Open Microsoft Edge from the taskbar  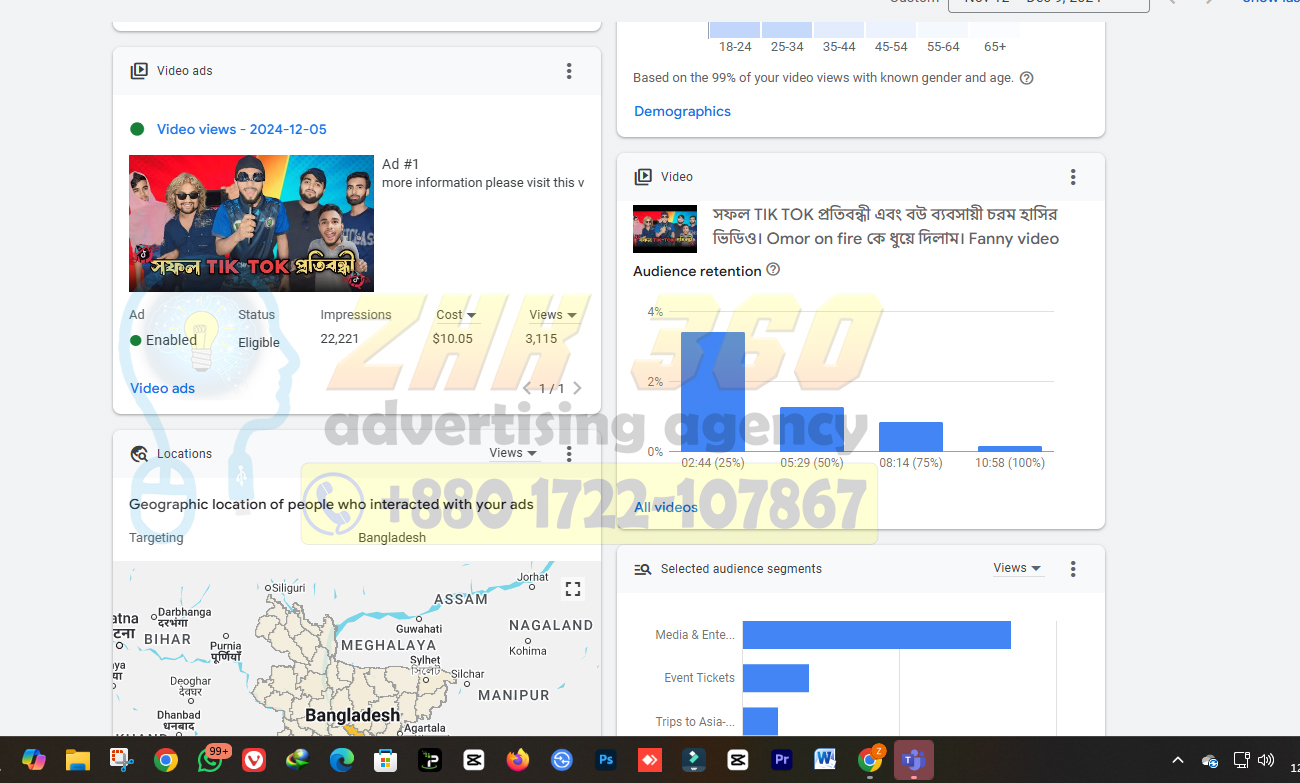tap(342, 760)
